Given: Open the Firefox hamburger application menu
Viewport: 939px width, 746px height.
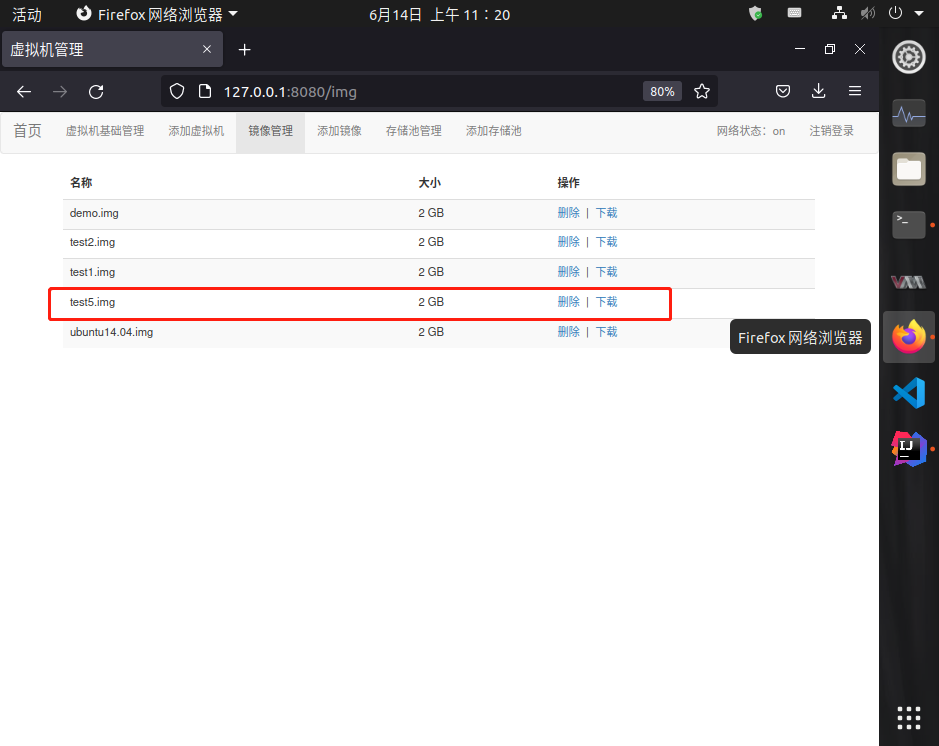Looking at the screenshot, I should [x=855, y=91].
